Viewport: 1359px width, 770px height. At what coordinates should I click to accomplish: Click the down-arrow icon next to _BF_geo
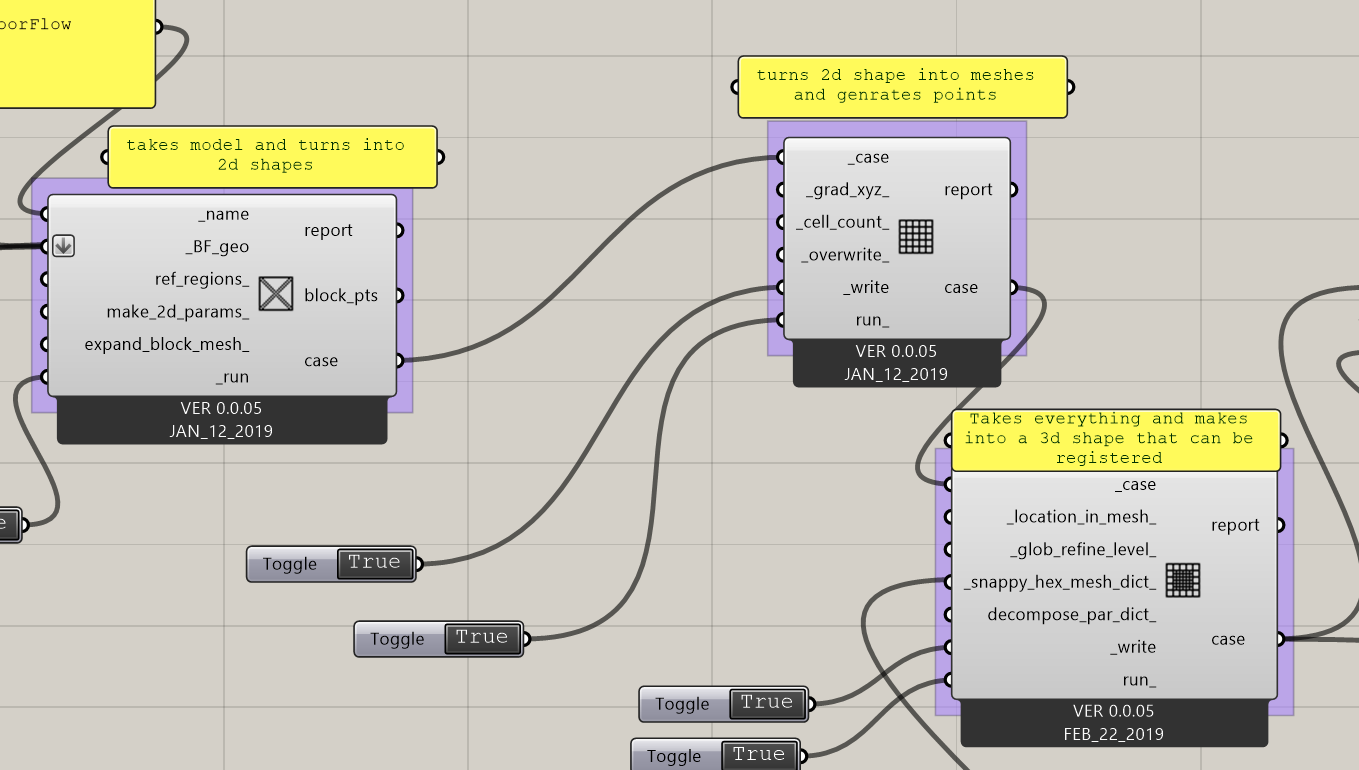click(x=63, y=245)
